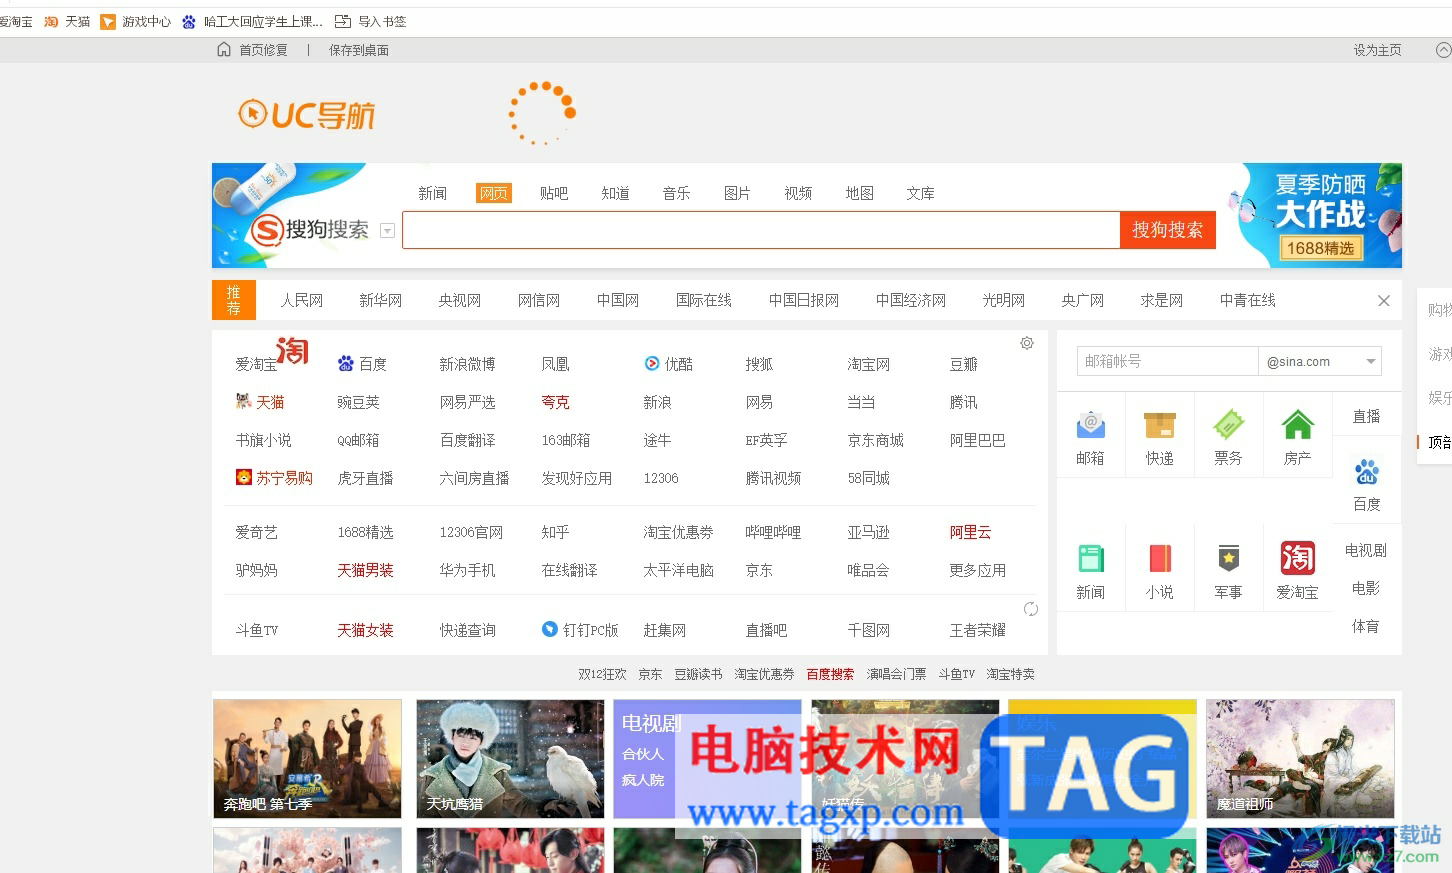1452x873 pixels.
Task: Click the 邮箱帐号 input field
Action: coord(1167,361)
